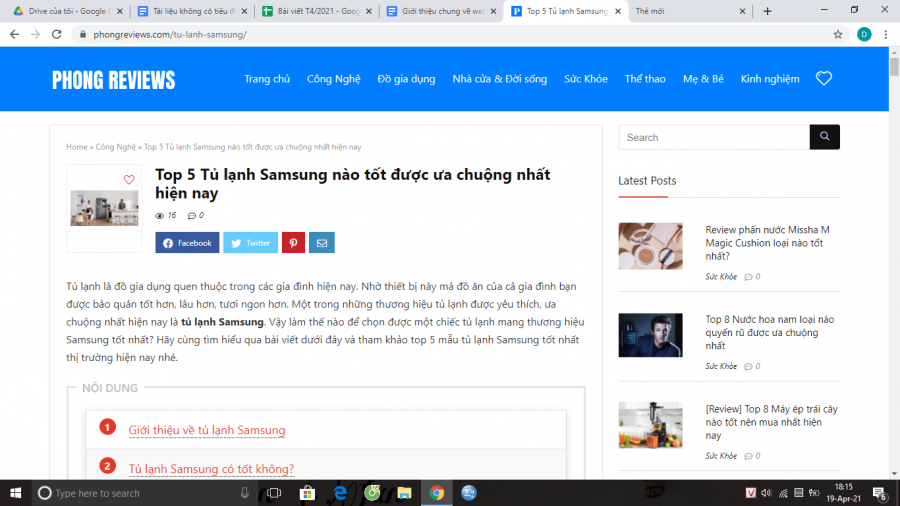Image resolution: width=900 pixels, height=506 pixels.
Task: Open the Công Nghệ menu item
Action: (x=333, y=79)
